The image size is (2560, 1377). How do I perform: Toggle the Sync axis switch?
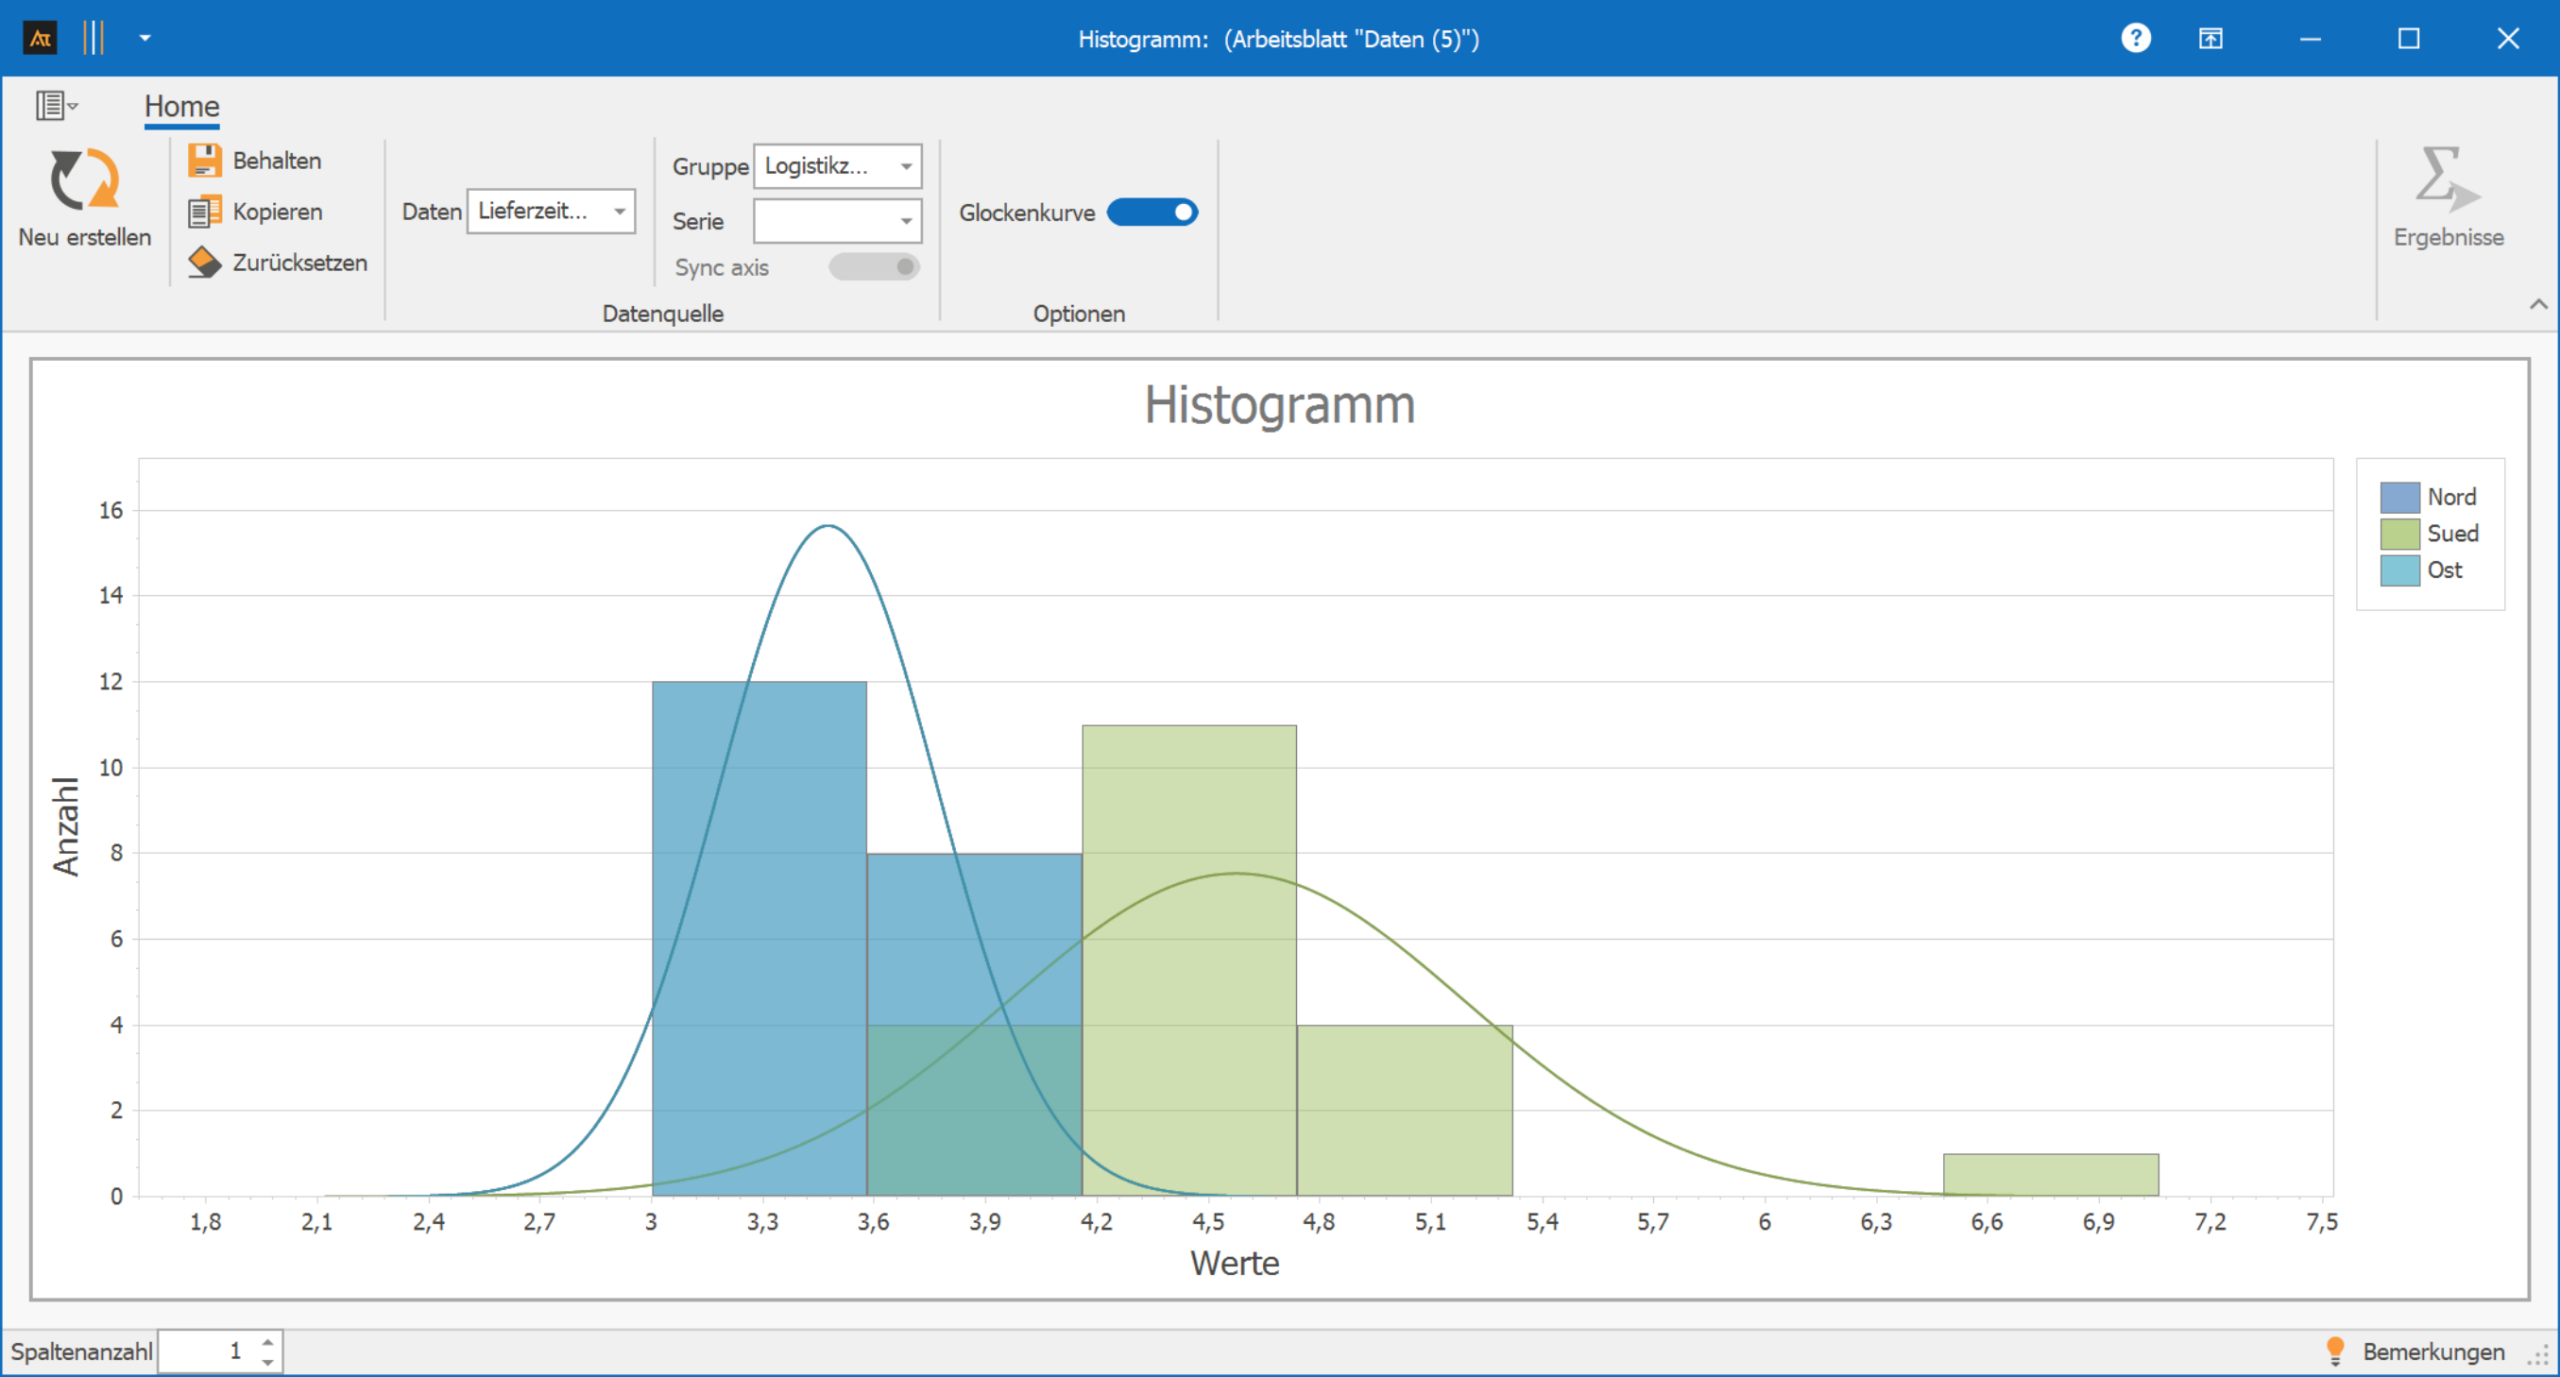(874, 267)
